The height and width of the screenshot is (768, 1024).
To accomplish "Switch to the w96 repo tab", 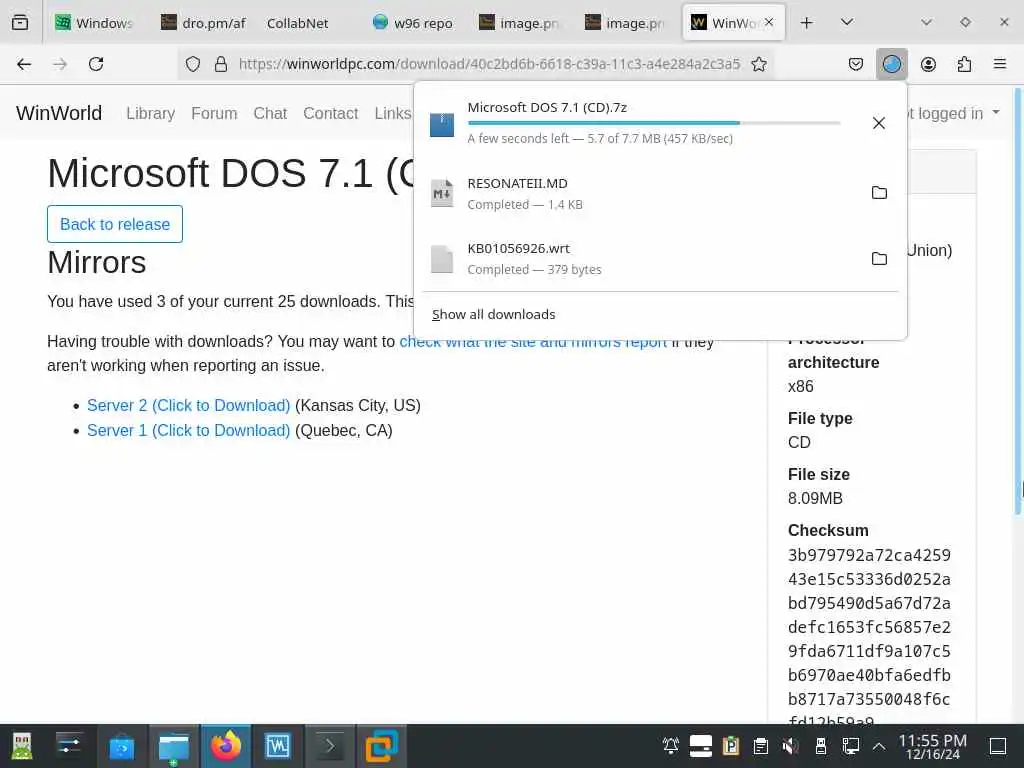I will click(413, 23).
